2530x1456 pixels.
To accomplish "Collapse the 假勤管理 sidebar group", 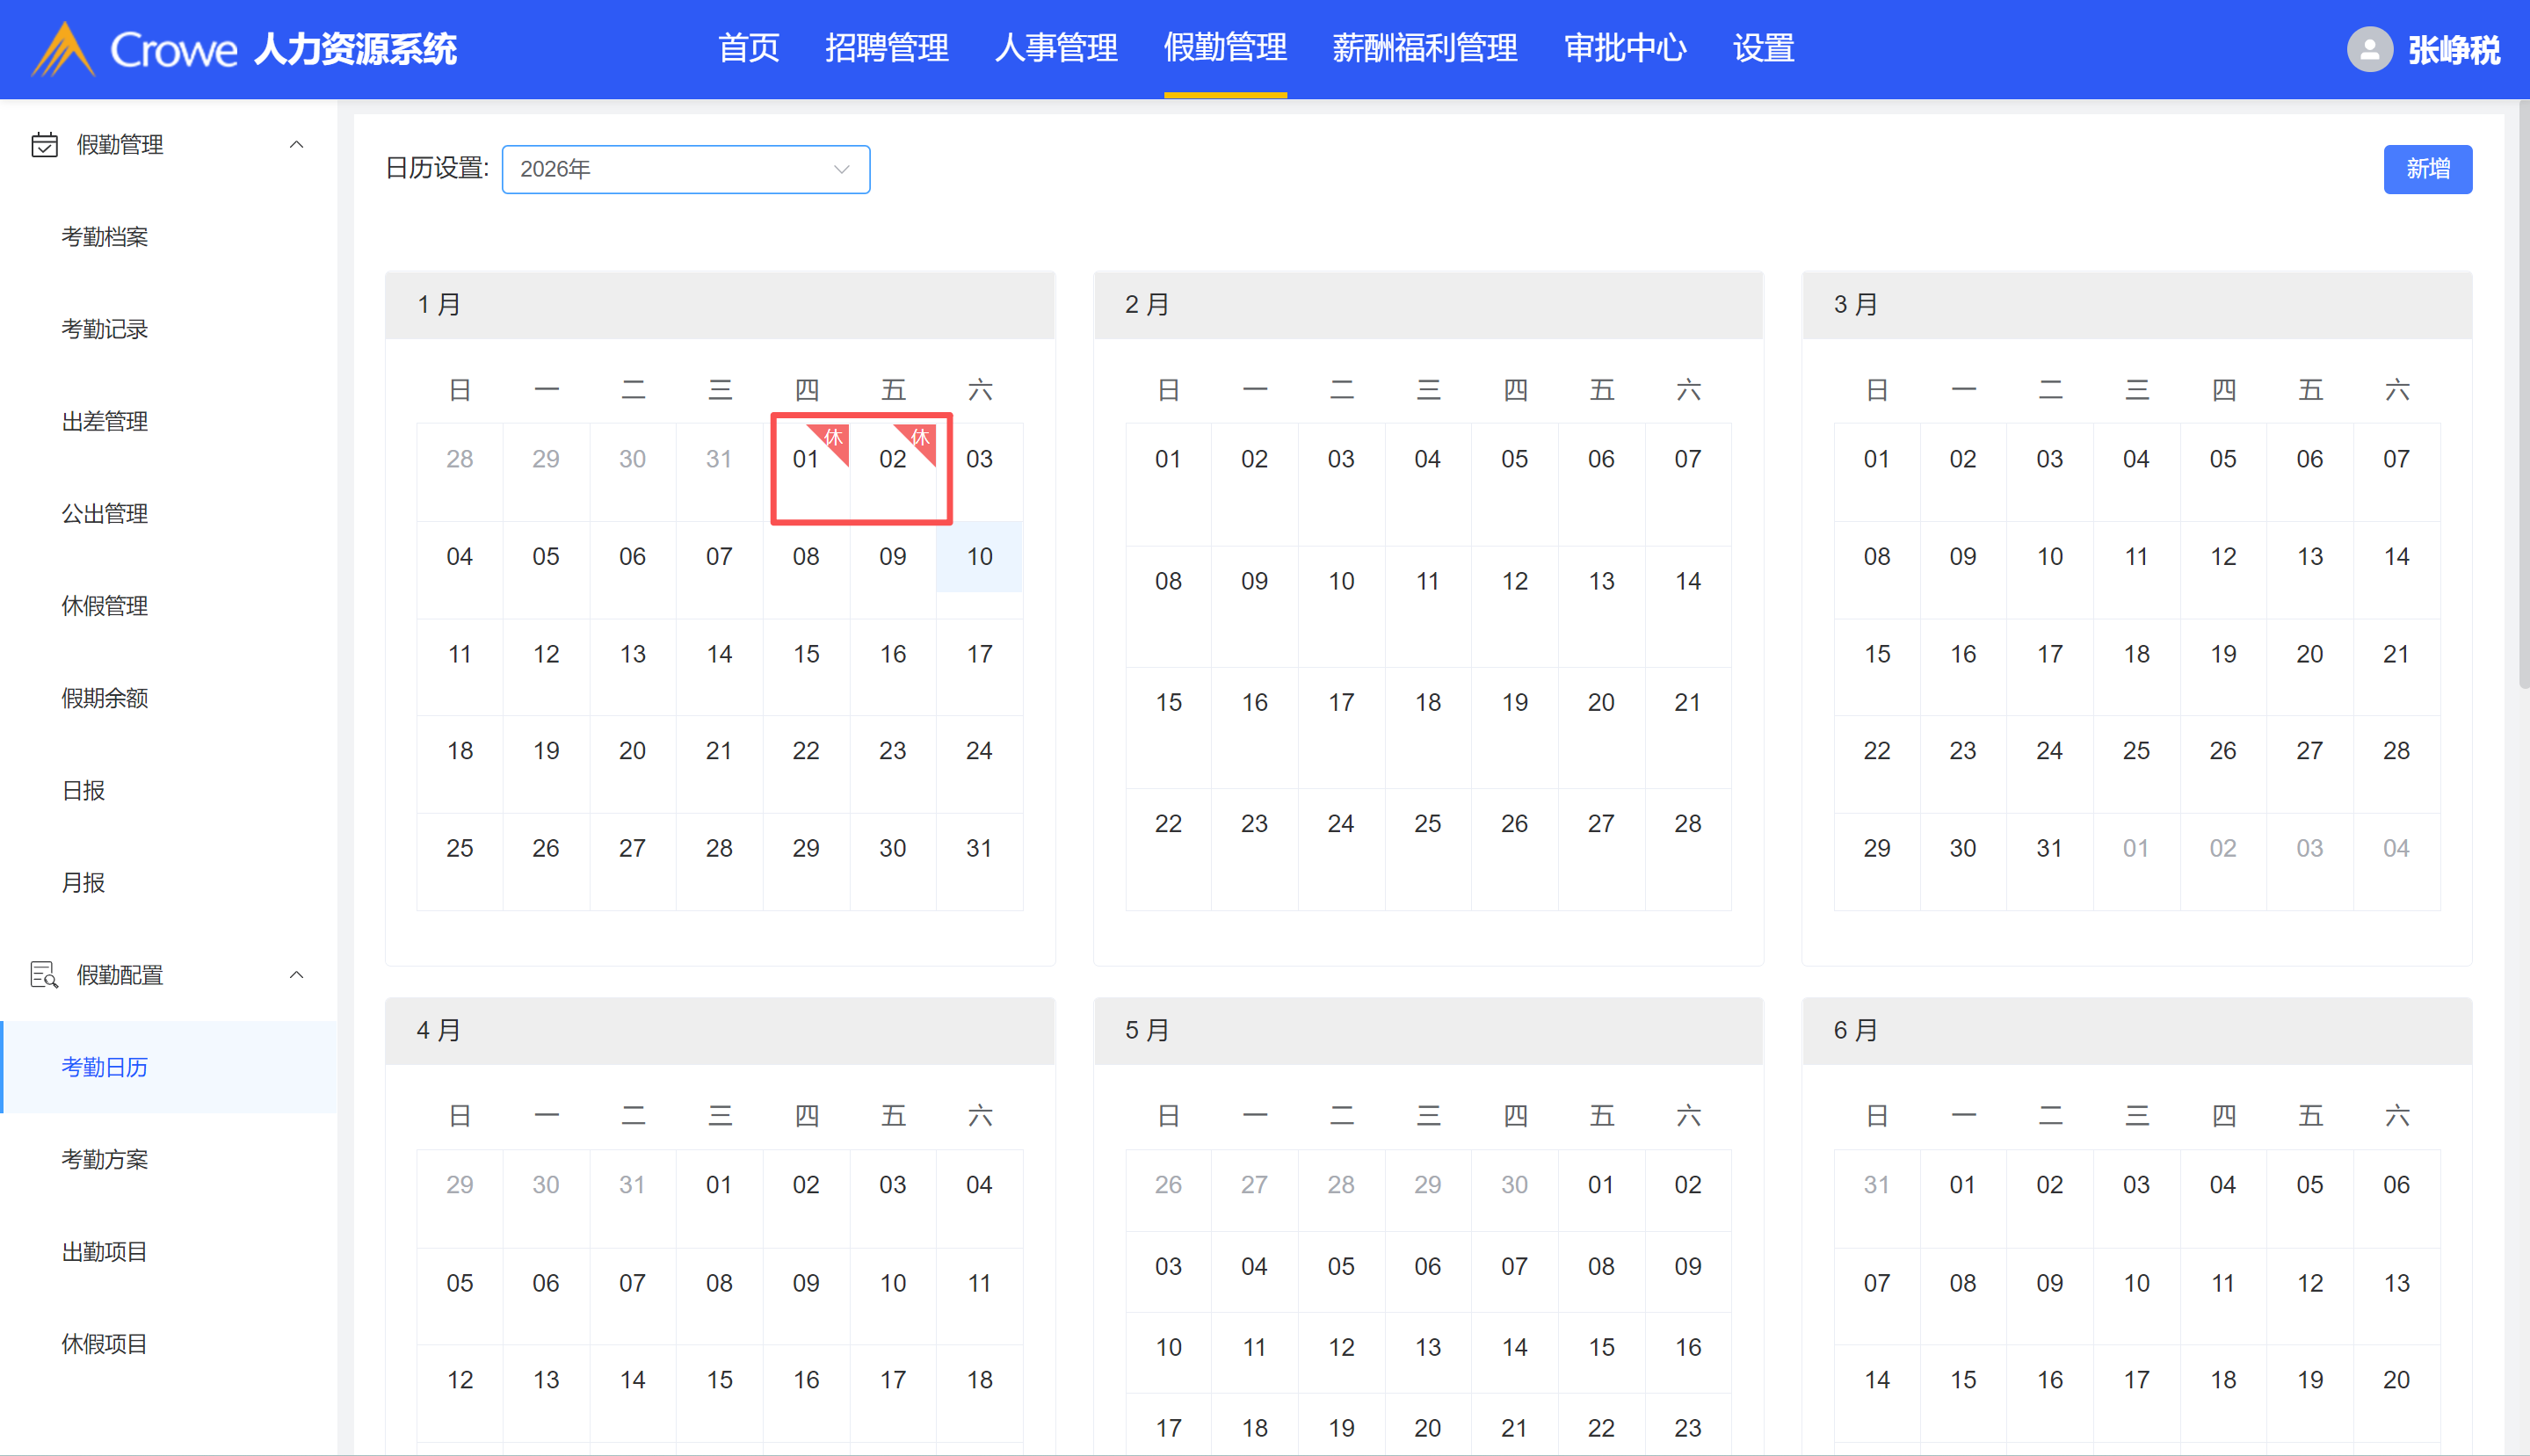I will point(296,145).
